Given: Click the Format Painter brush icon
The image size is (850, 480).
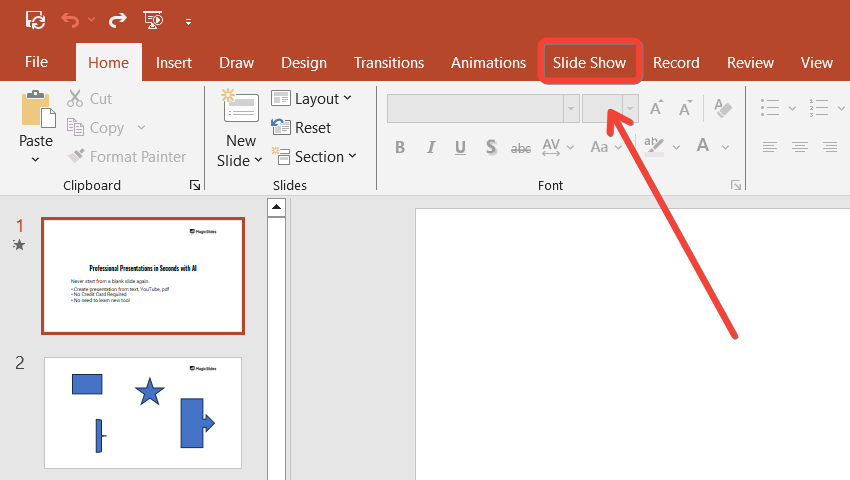Looking at the screenshot, I should 76,157.
